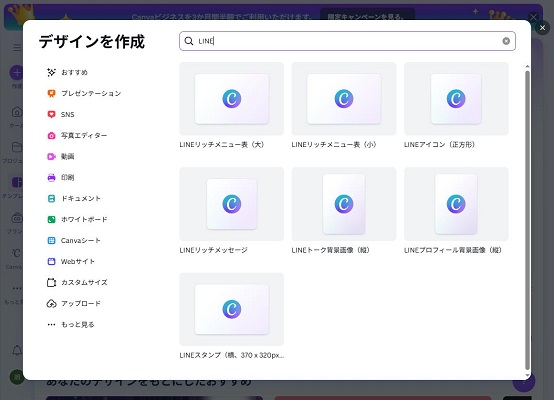Click the 写真エディター camera icon
554x400 pixels.
51,135
